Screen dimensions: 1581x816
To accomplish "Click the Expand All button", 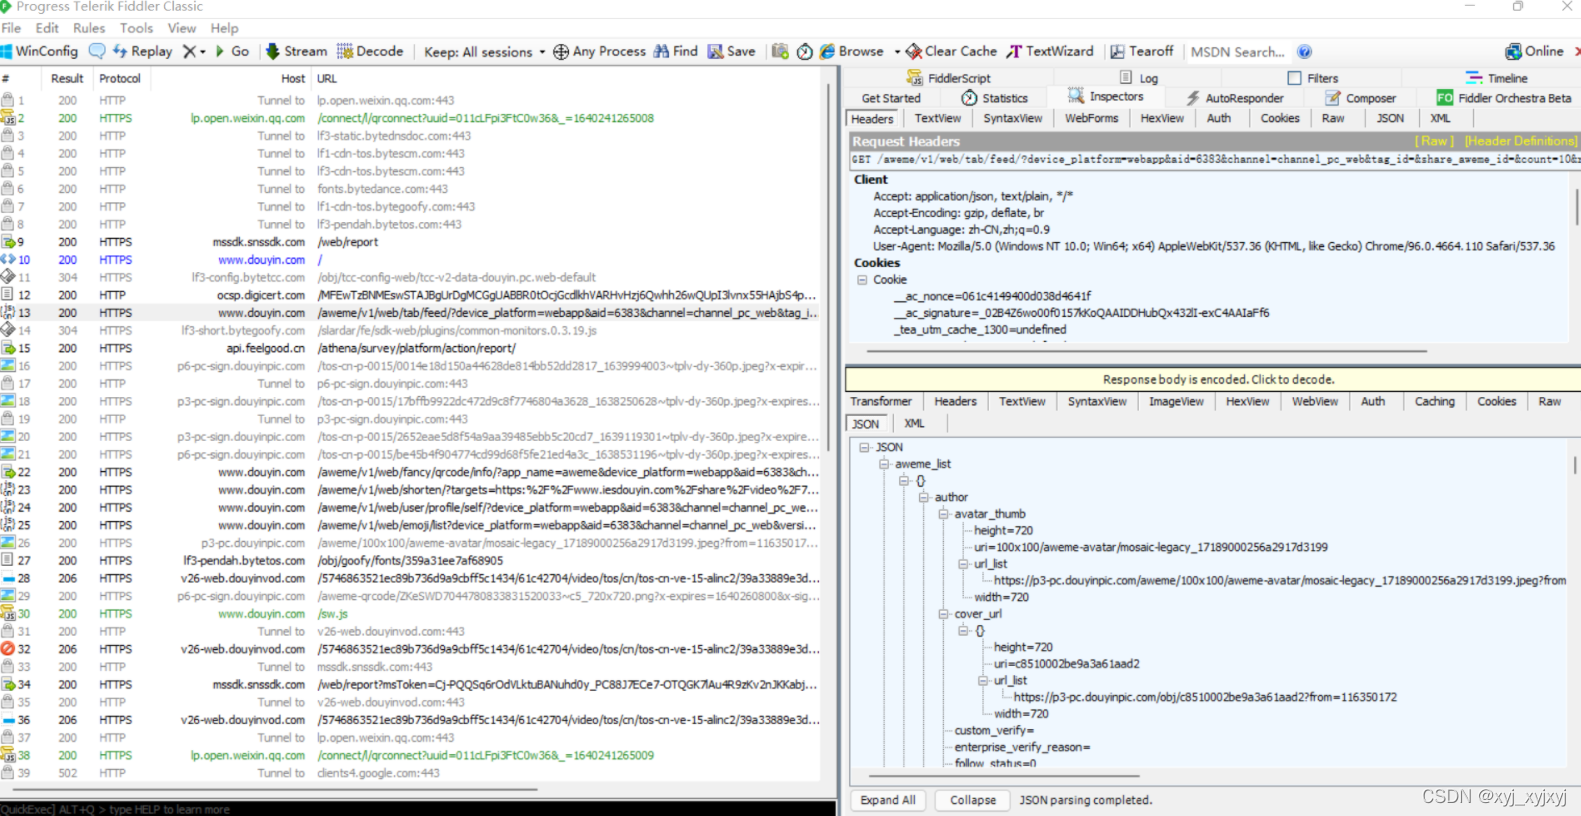I will point(887,800).
